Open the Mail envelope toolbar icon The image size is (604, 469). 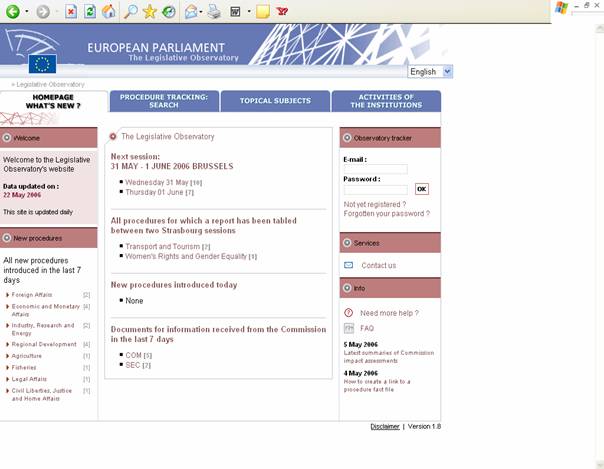click(191, 12)
